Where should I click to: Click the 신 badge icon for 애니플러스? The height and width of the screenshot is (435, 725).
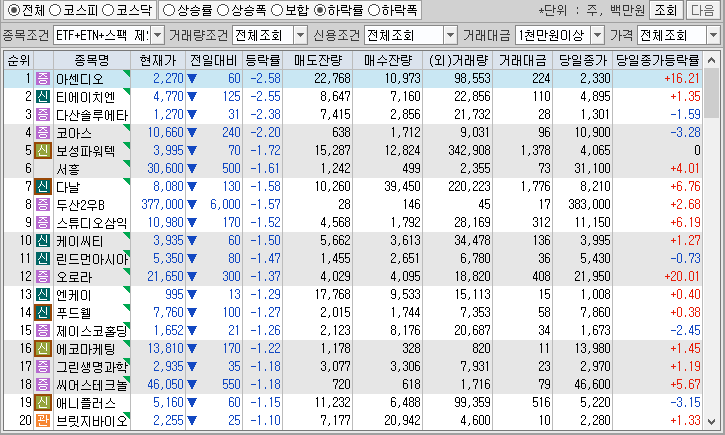pyautogui.click(x=43, y=403)
